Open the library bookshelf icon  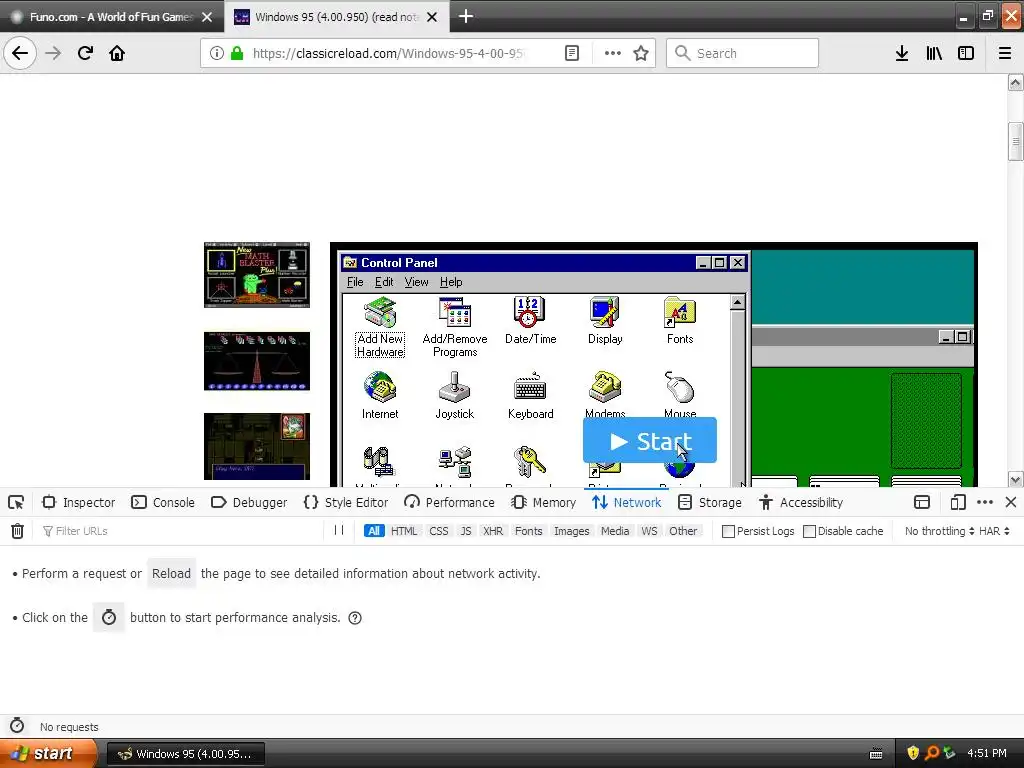(x=934, y=53)
